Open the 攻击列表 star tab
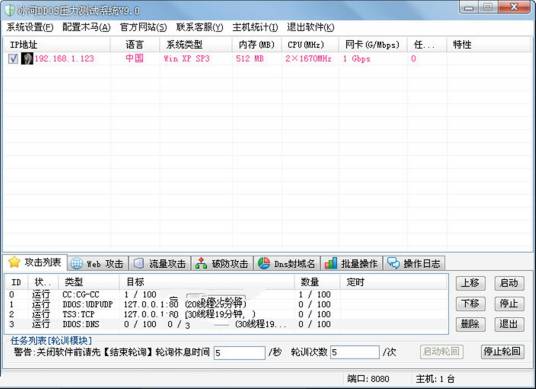 point(35,262)
